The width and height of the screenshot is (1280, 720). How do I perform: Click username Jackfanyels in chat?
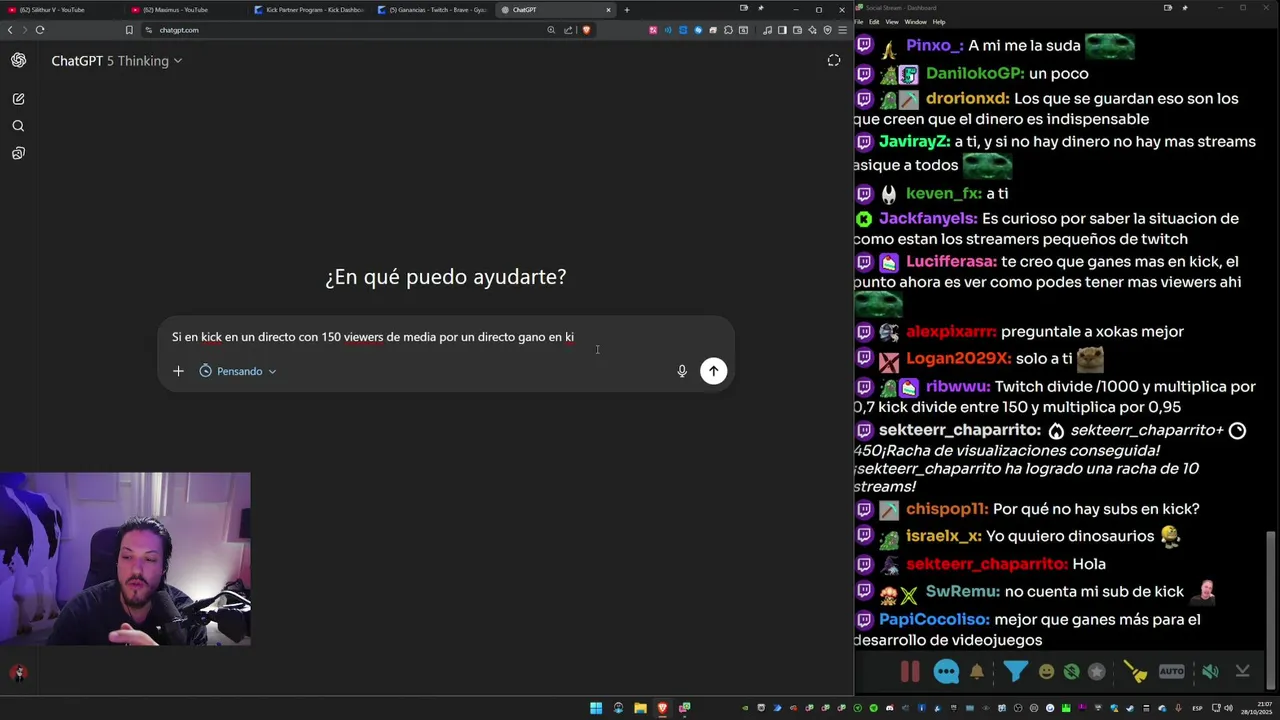pyautogui.click(x=928, y=218)
